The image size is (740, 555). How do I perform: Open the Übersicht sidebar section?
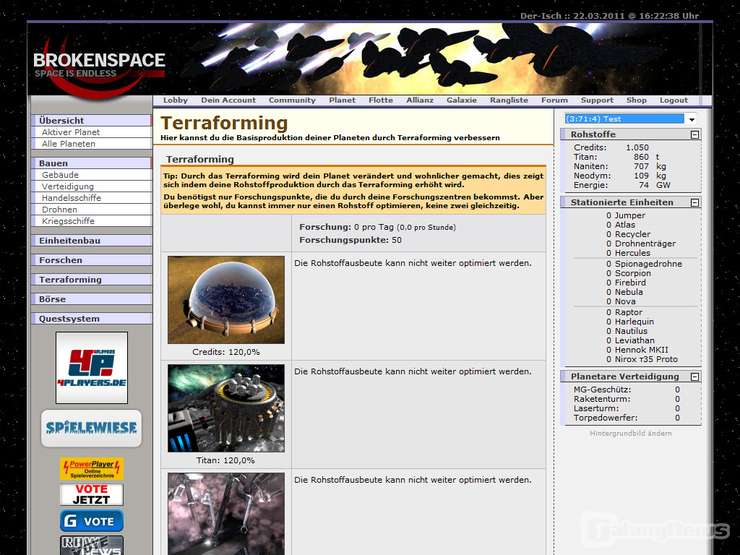click(92, 120)
